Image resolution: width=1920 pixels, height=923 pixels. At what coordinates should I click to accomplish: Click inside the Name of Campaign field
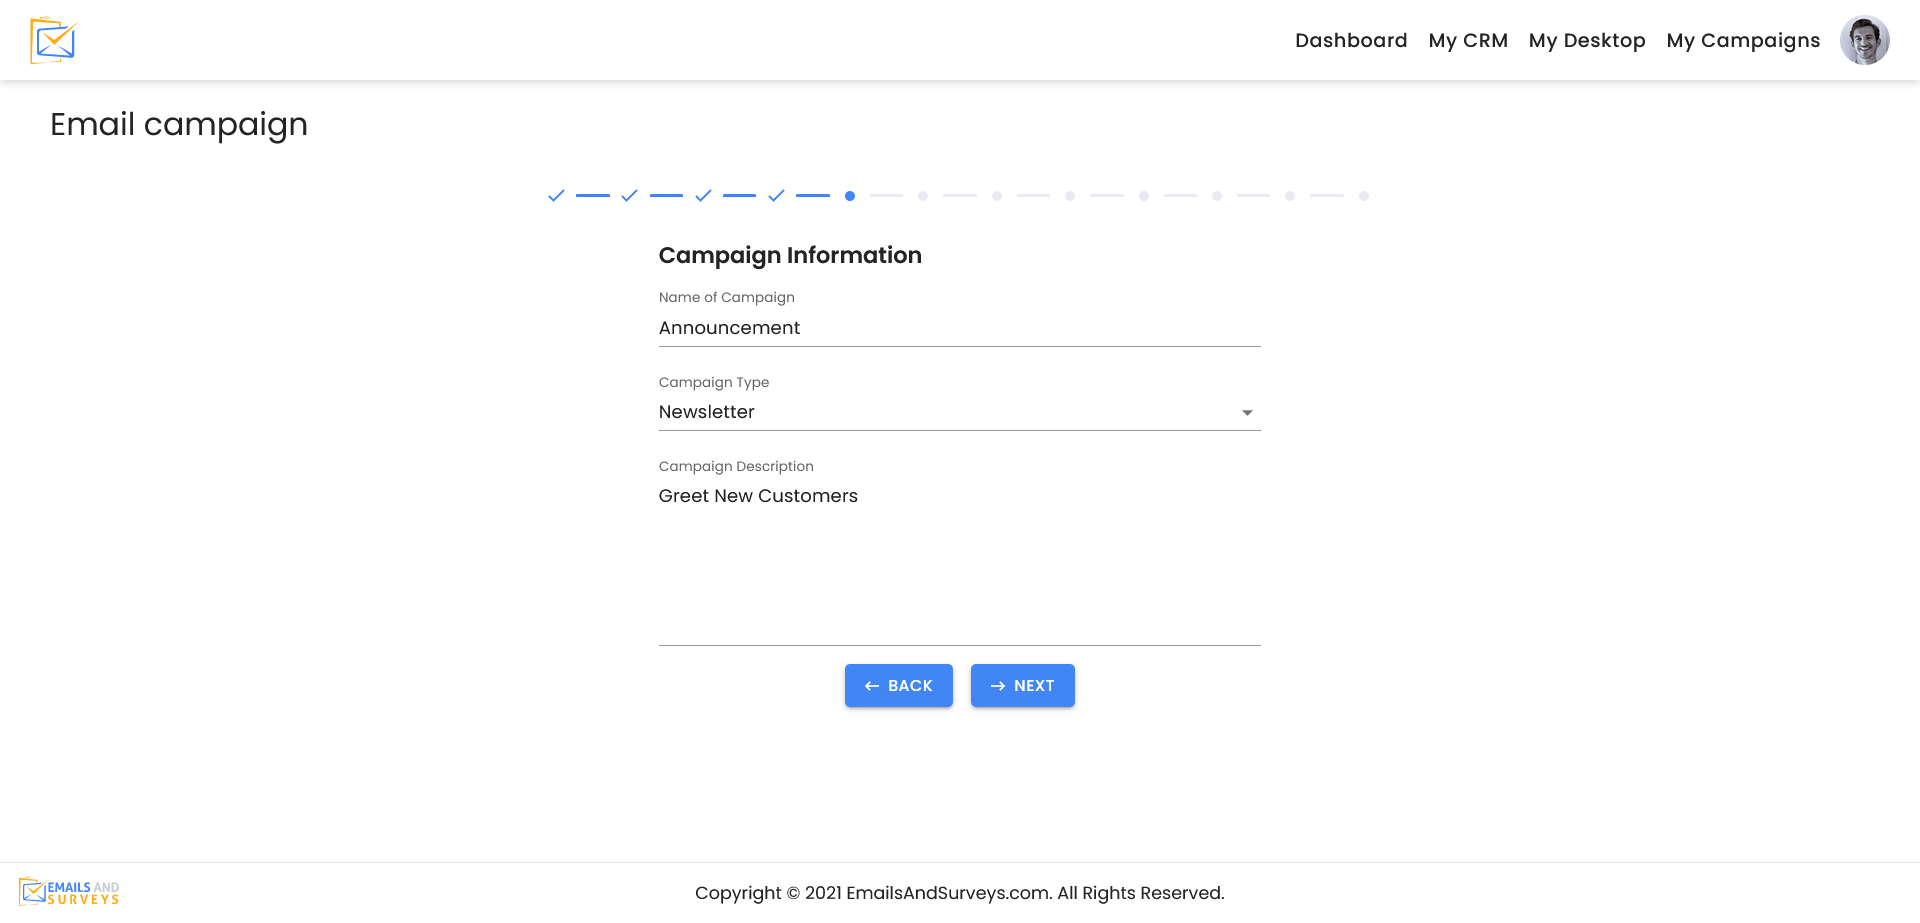(959, 328)
